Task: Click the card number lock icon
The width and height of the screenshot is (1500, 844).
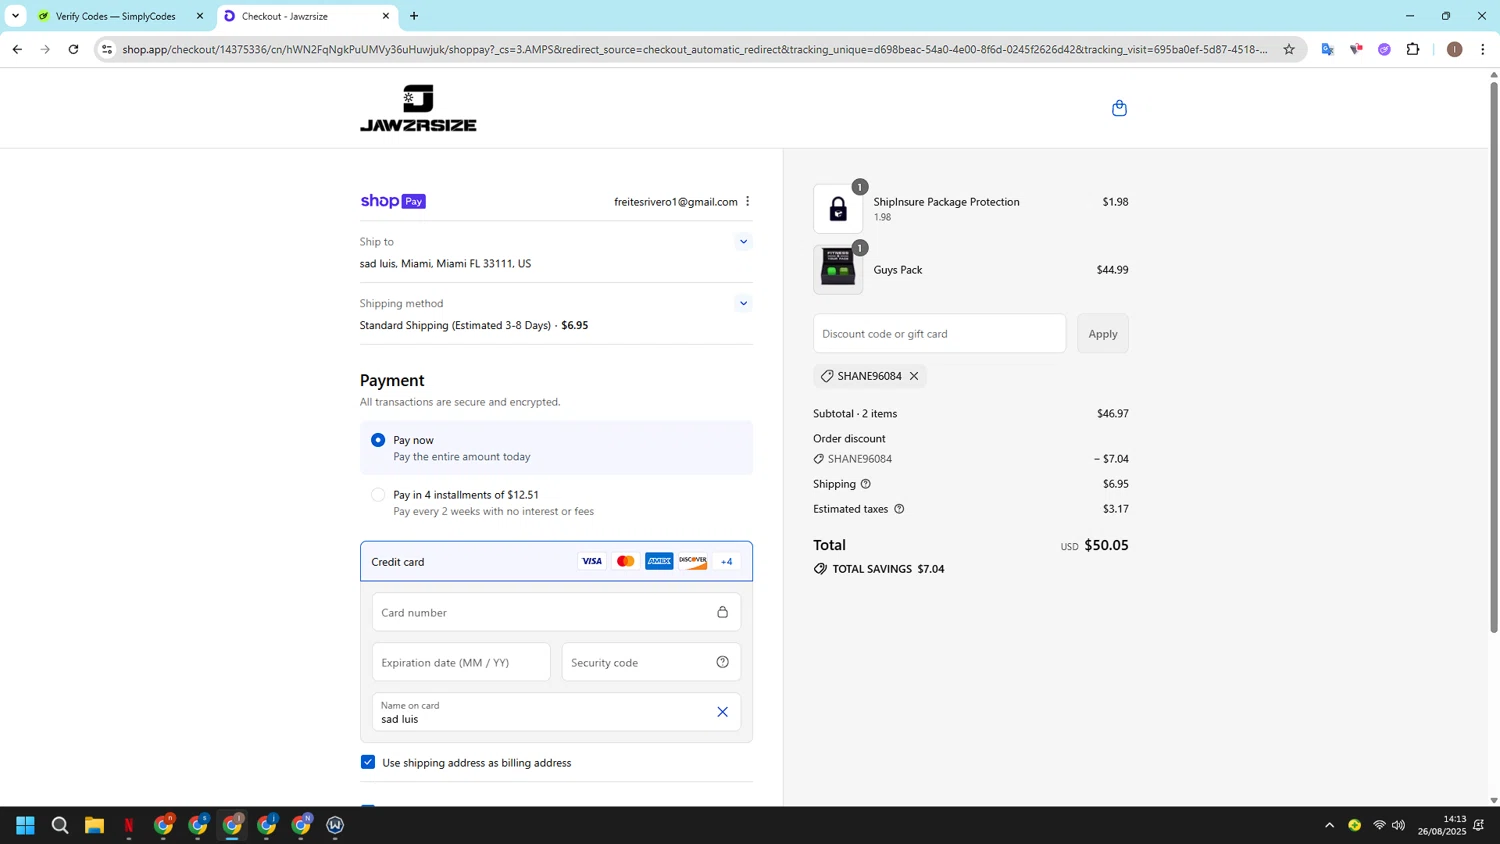Action: [x=722, y=612]
